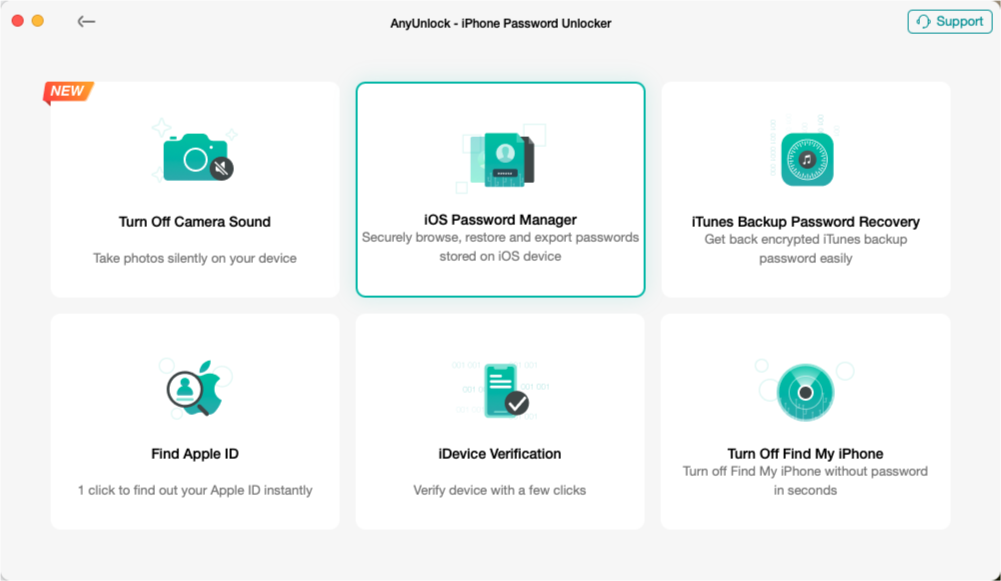
Task: Click the window title AnyUnlock - iPhone Password Unlocker
Action: click(x=500, y=23)
